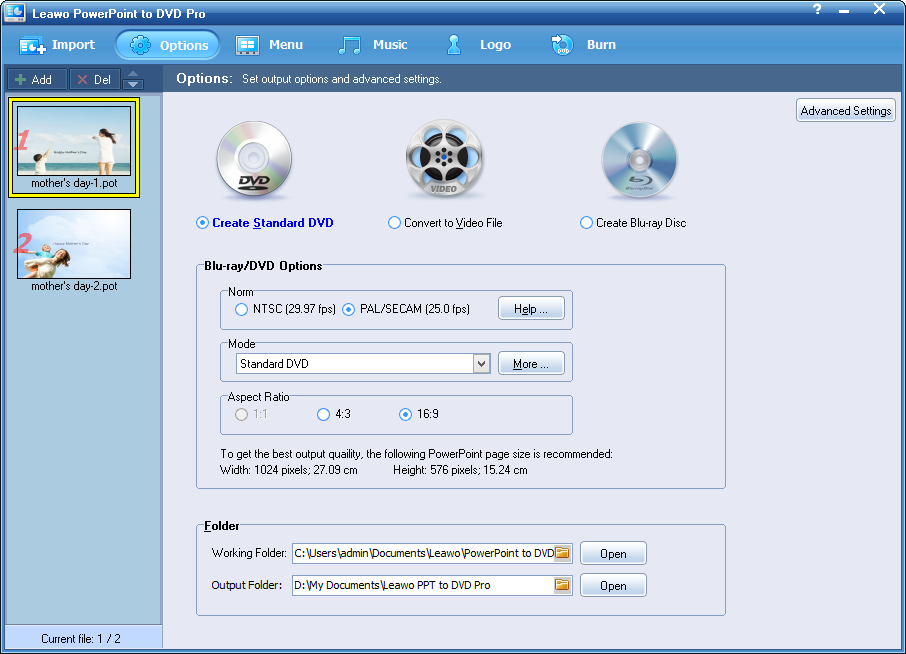Screen dimensions: 906x654
Task: Click the video film reel icon
Action: (444, 158)
